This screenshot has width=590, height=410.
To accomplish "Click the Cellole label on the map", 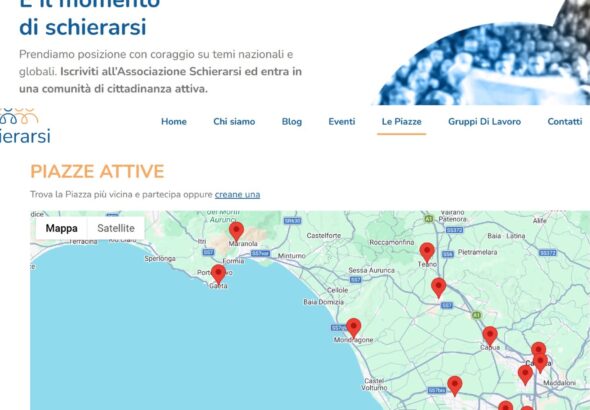I will pyautogui.click(x=338, y=290).
